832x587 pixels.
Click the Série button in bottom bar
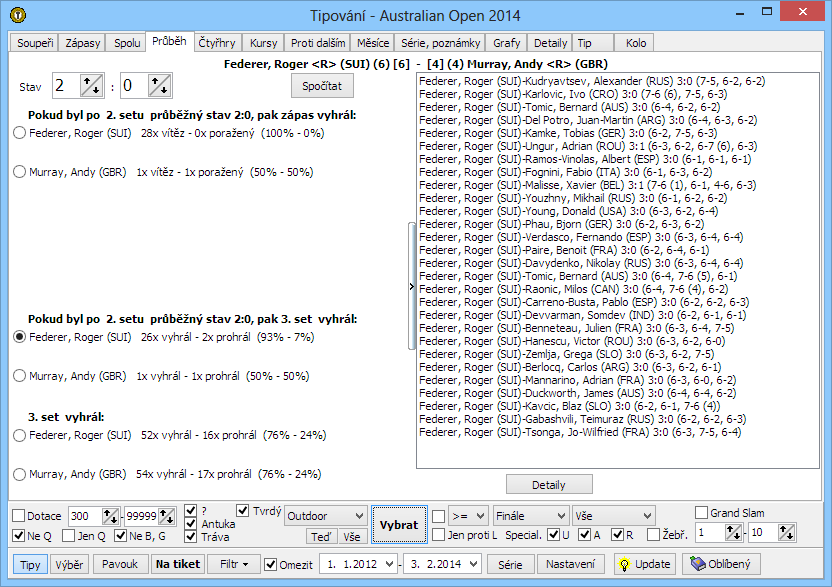(510, 564)
